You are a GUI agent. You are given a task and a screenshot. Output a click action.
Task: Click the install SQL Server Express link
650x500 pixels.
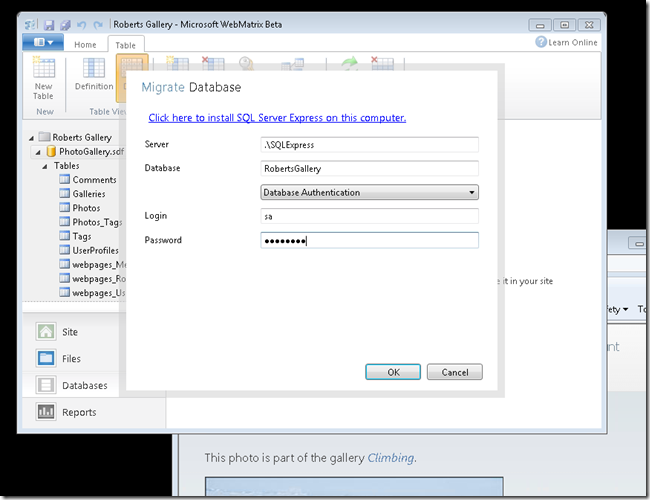pyautogui.click(x=277, y=118)
